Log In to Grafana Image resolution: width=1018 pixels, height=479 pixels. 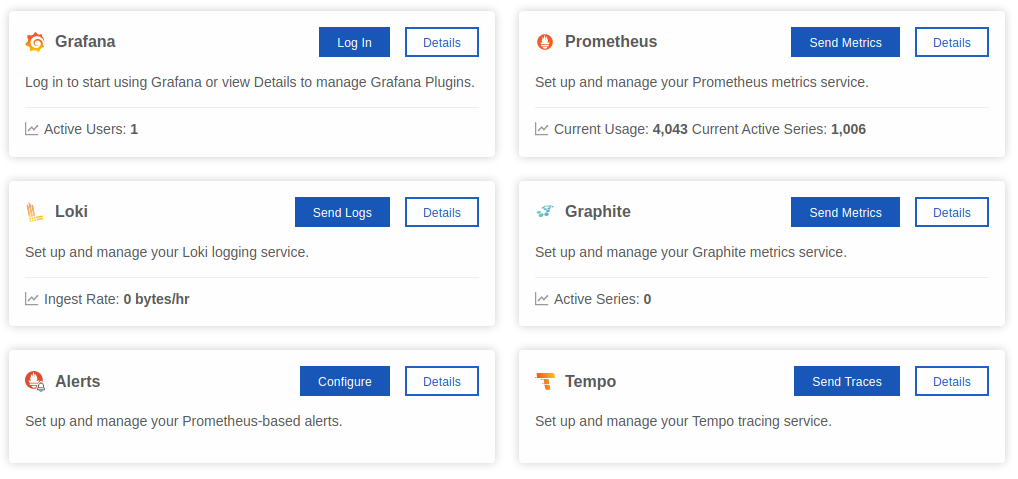pos(354,42)
